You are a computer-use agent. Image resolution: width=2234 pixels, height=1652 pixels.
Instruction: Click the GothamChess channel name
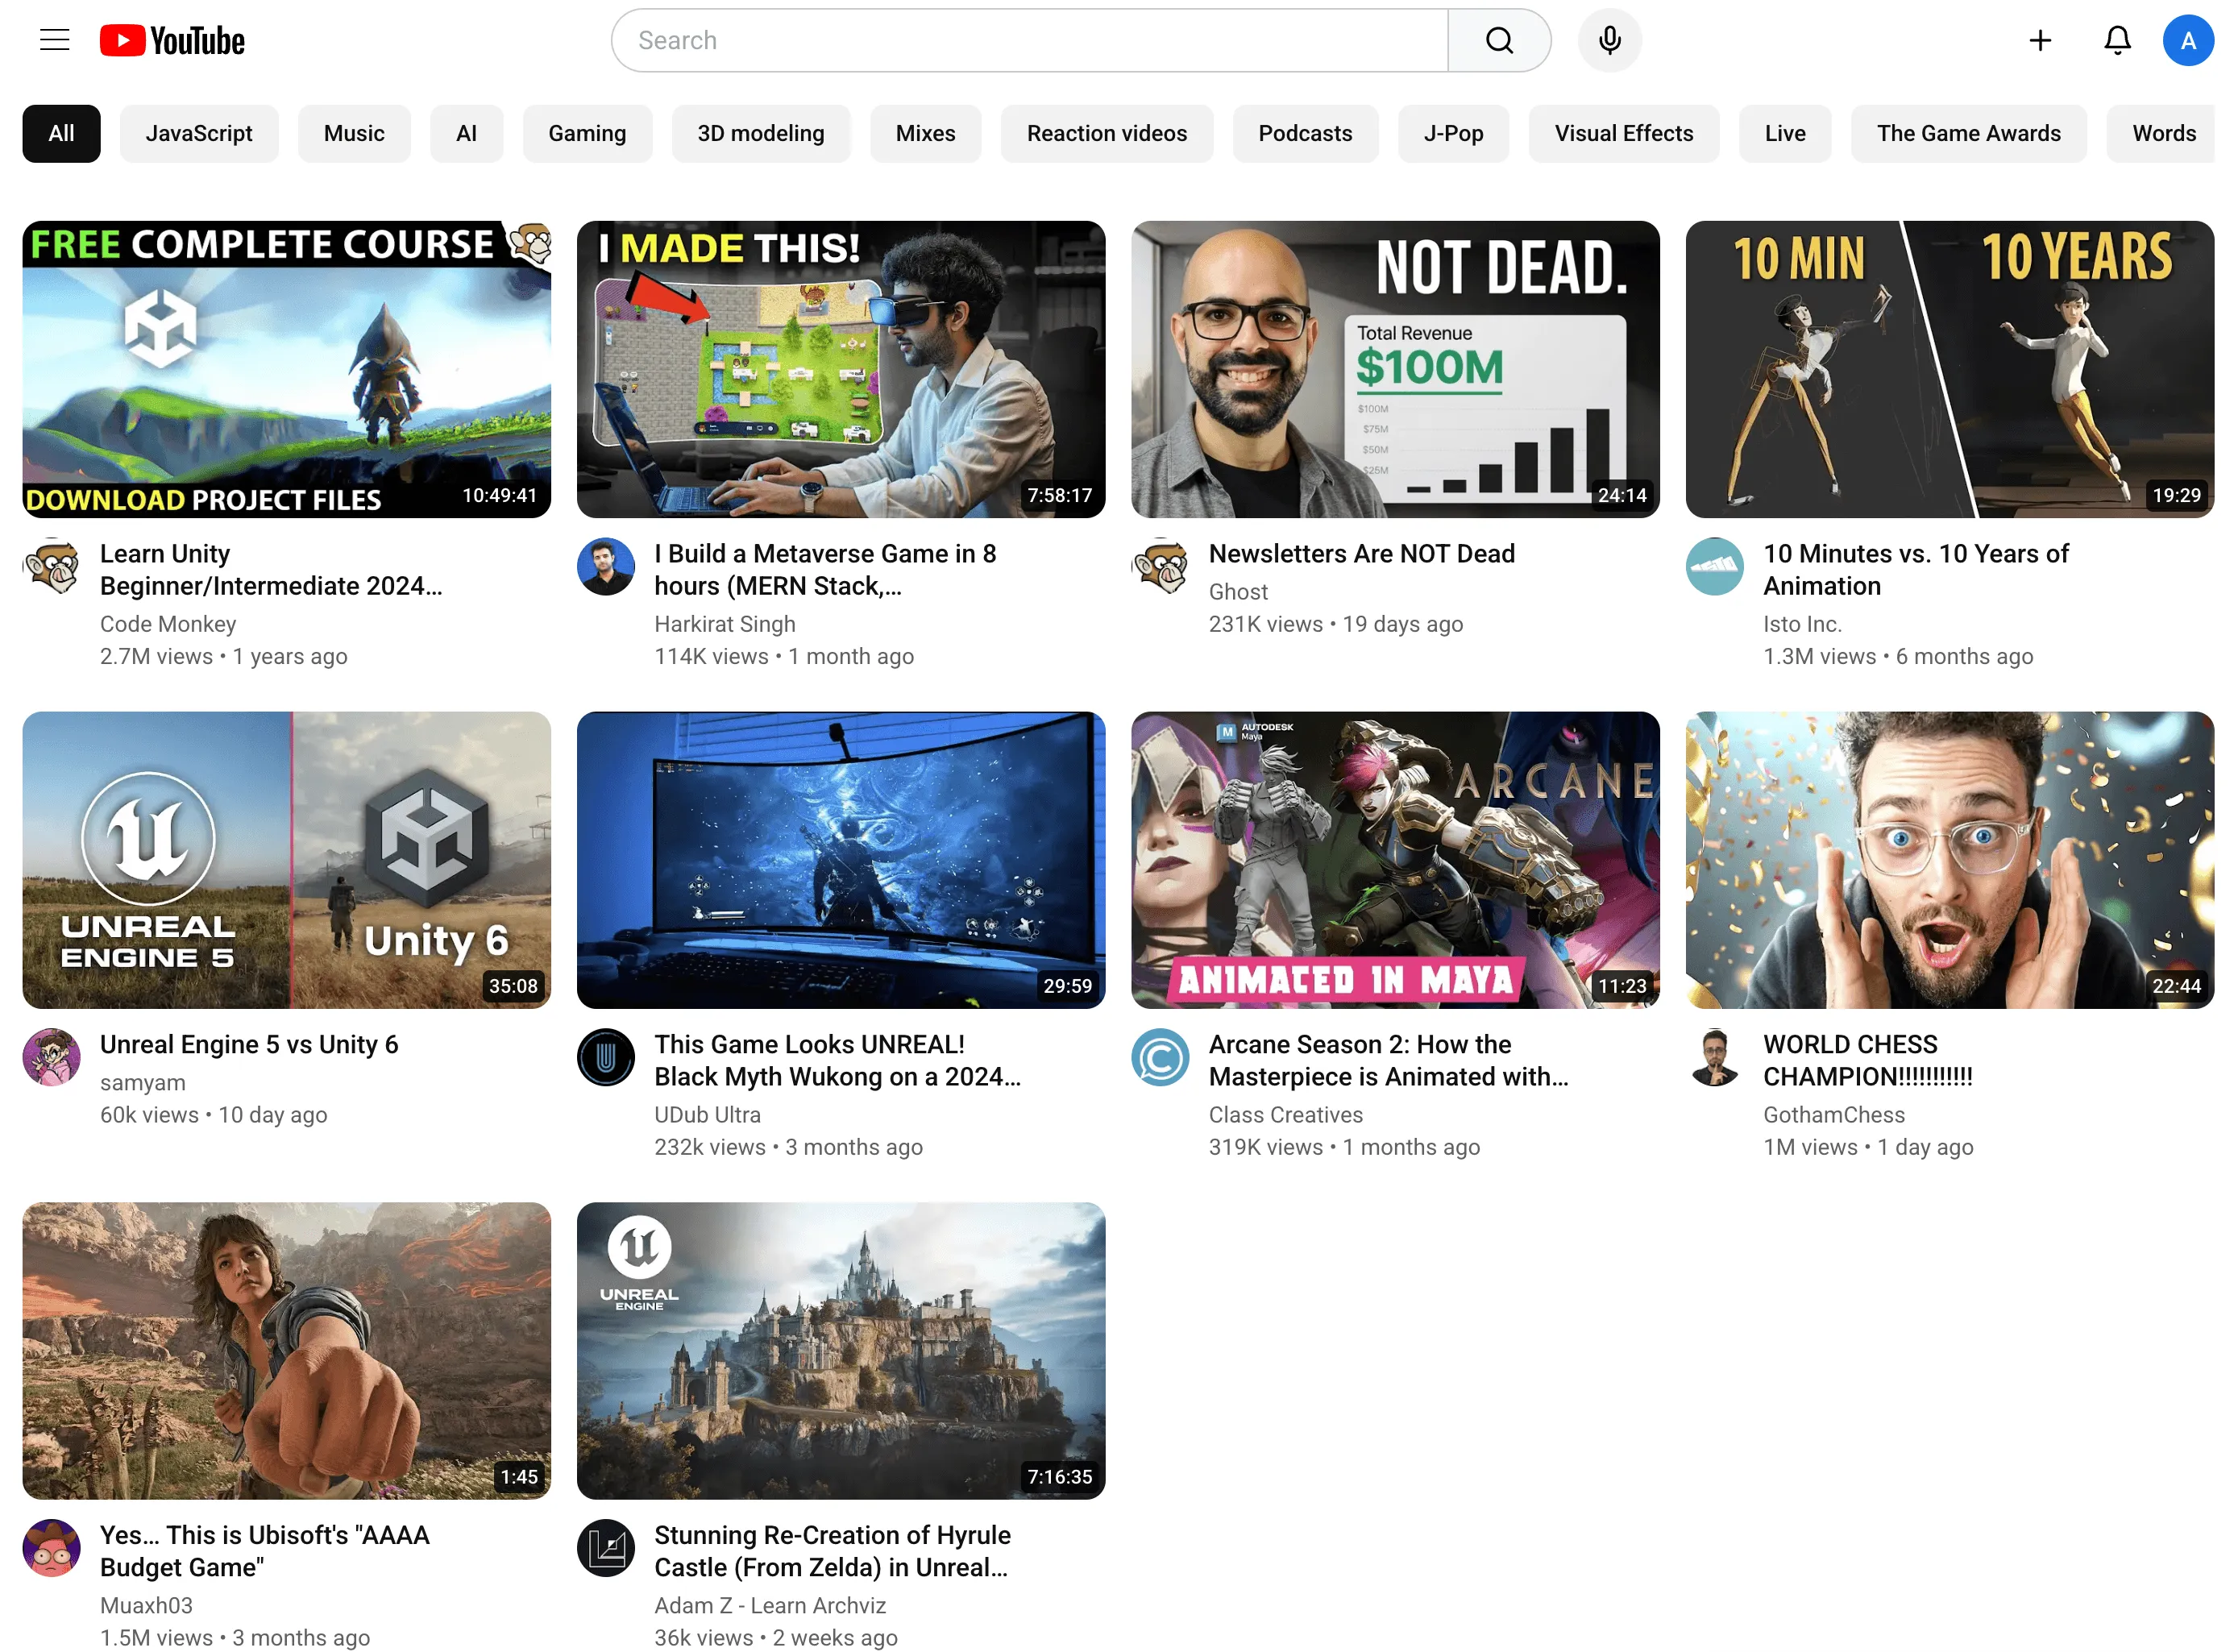pos(1834,1115)
